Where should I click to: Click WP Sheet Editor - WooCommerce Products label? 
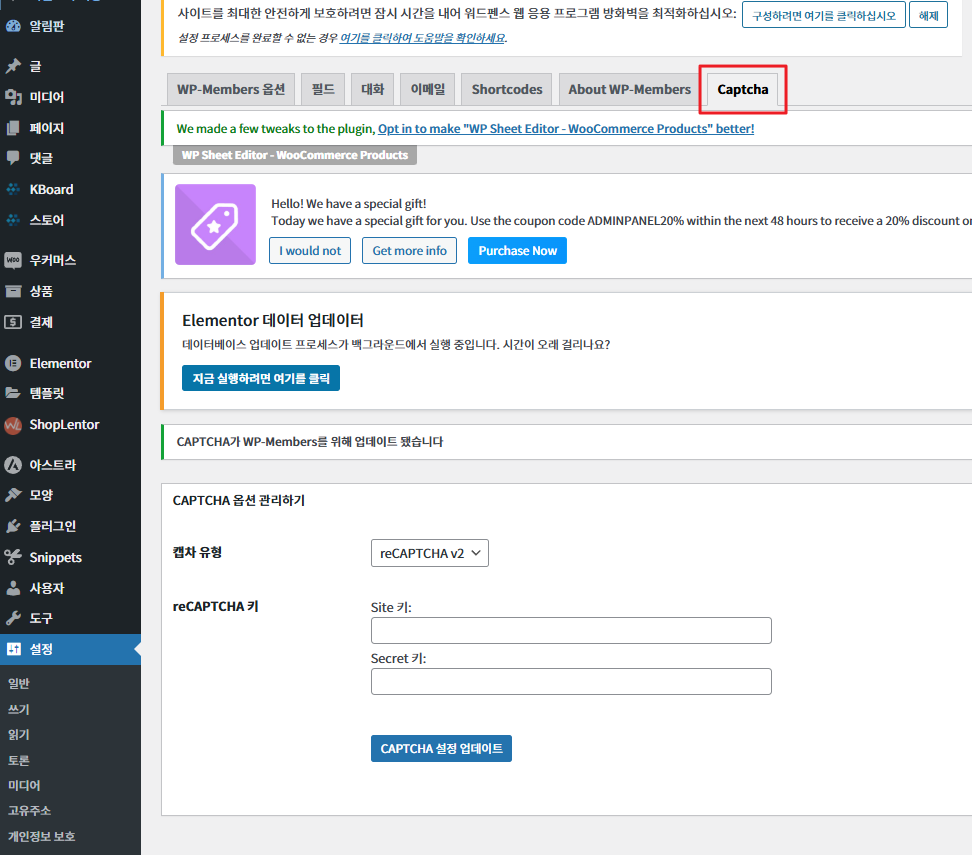pos(294,155)
